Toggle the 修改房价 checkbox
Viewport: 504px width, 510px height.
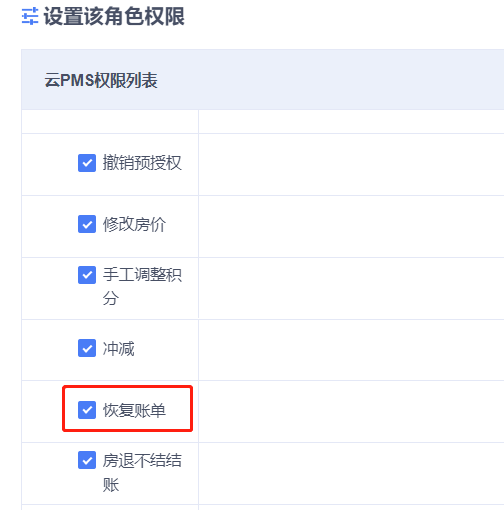[x=87, y=224]
